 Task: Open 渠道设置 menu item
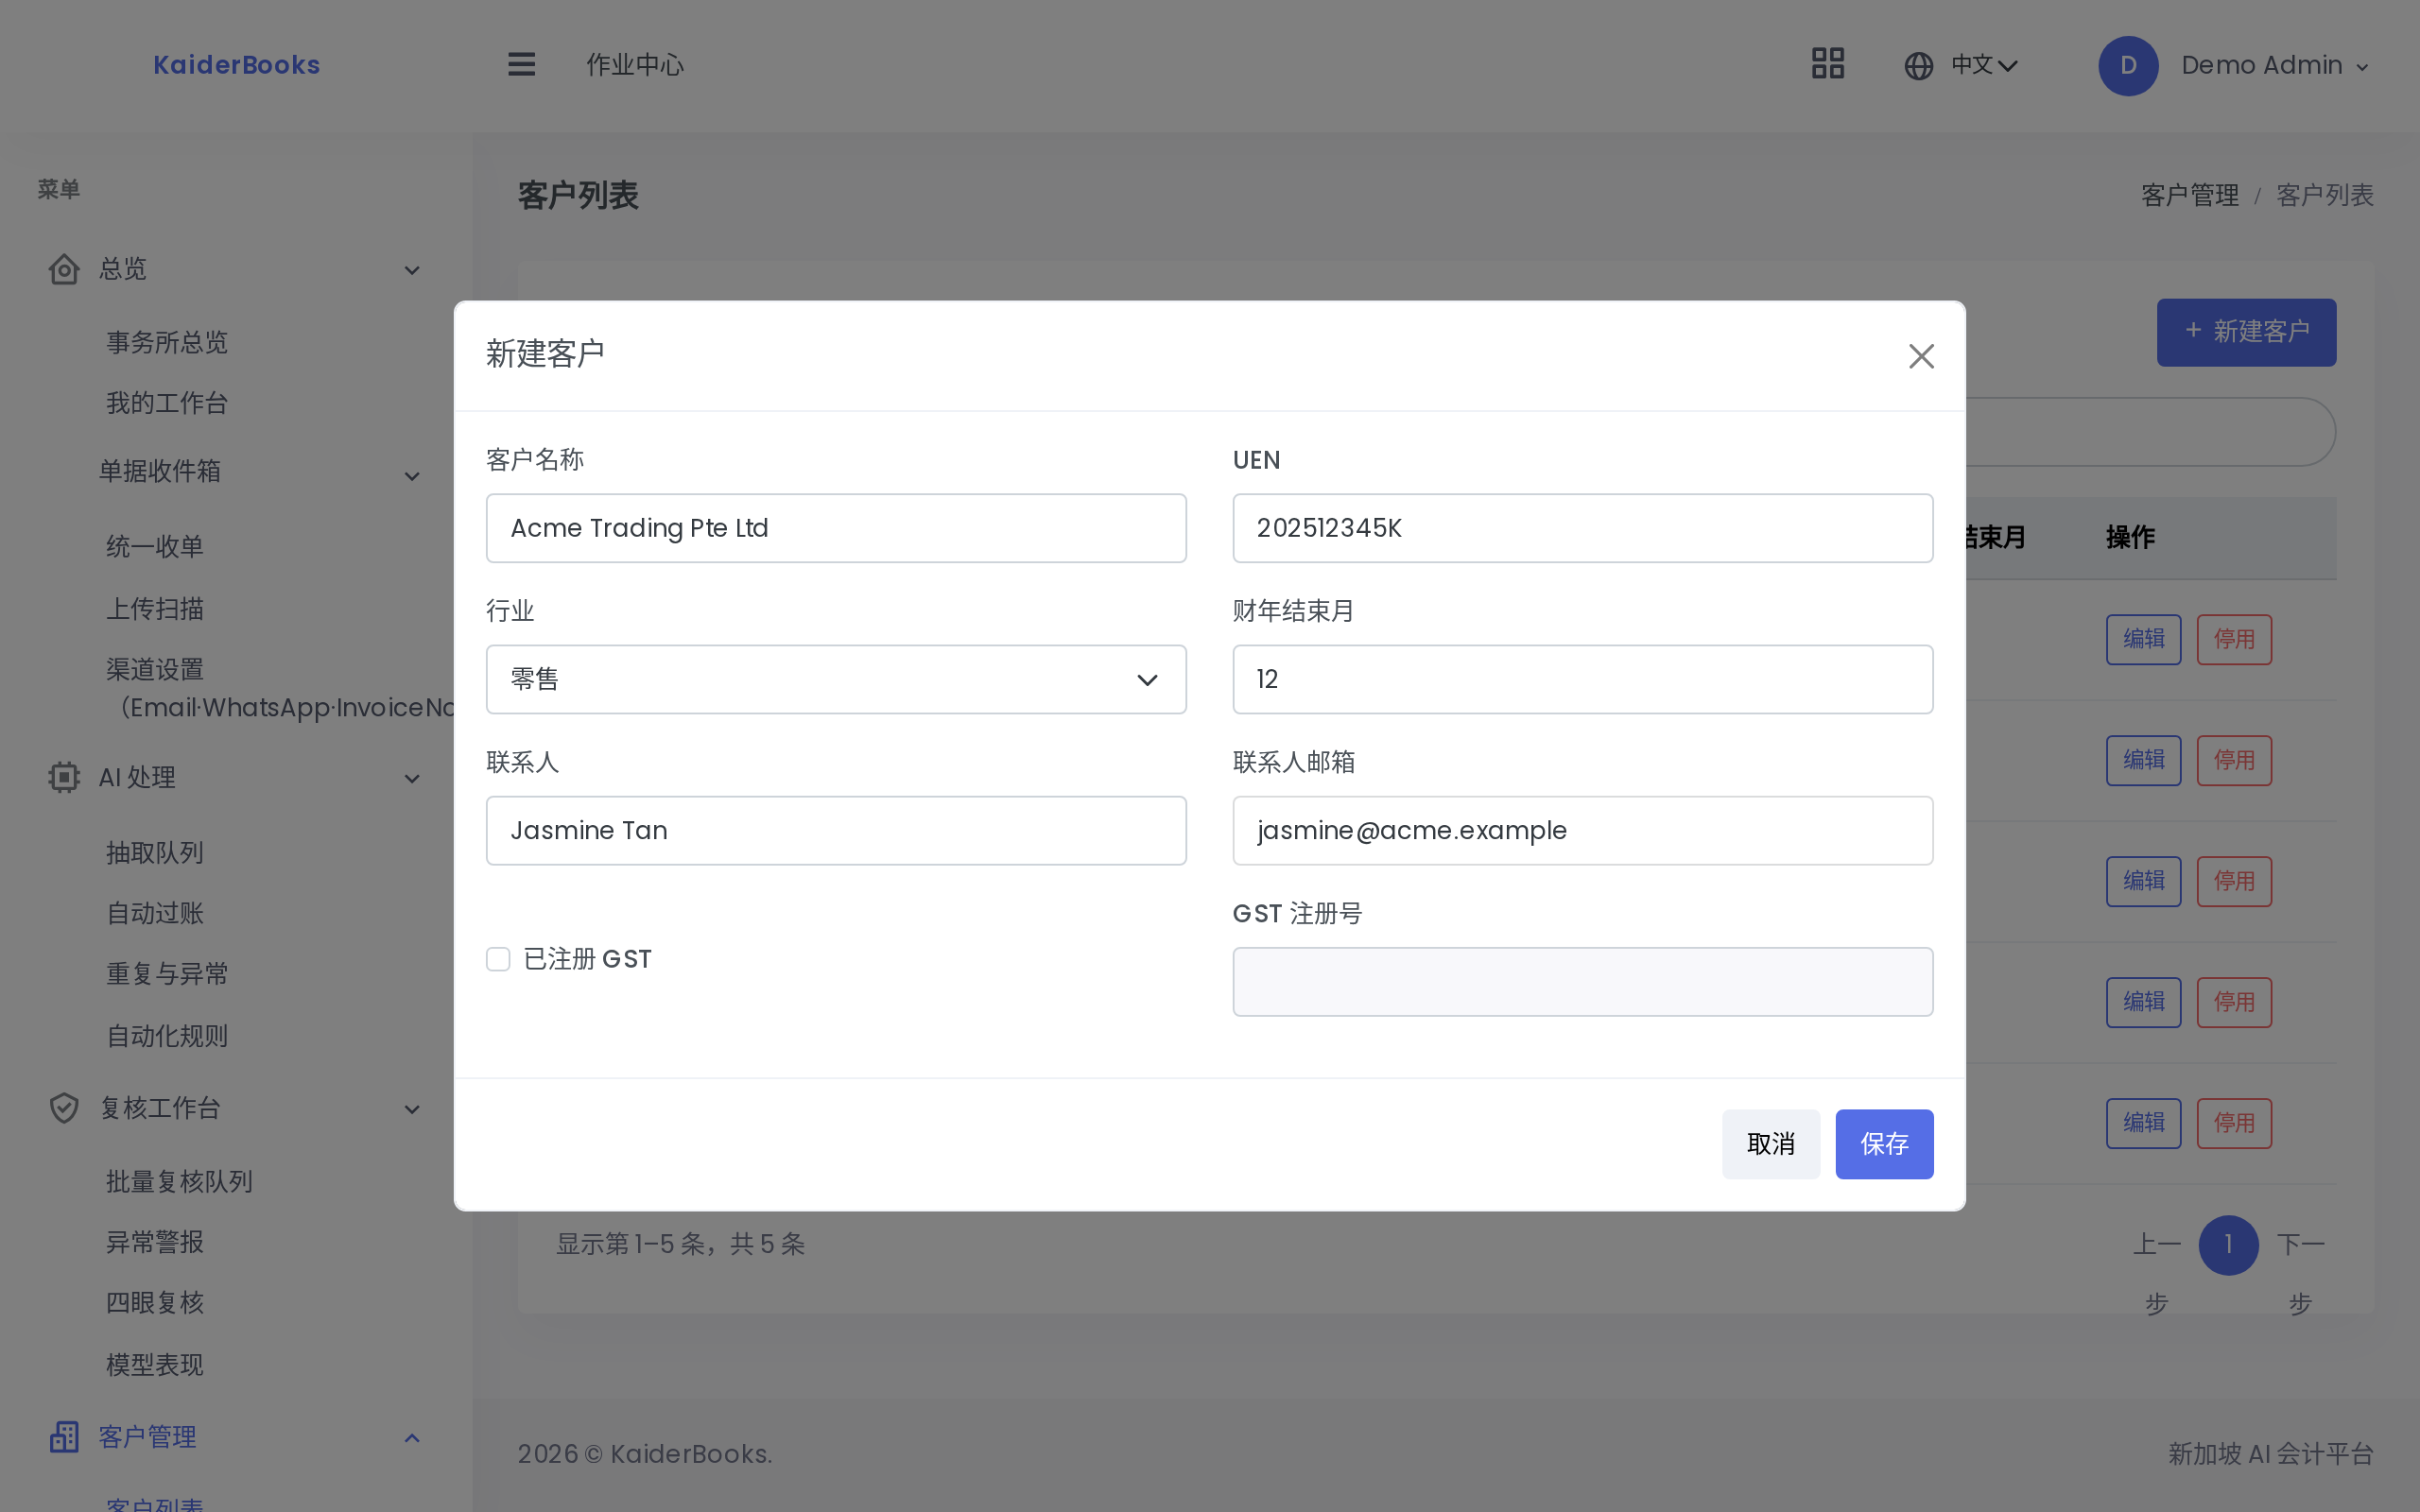coord(280,688)
